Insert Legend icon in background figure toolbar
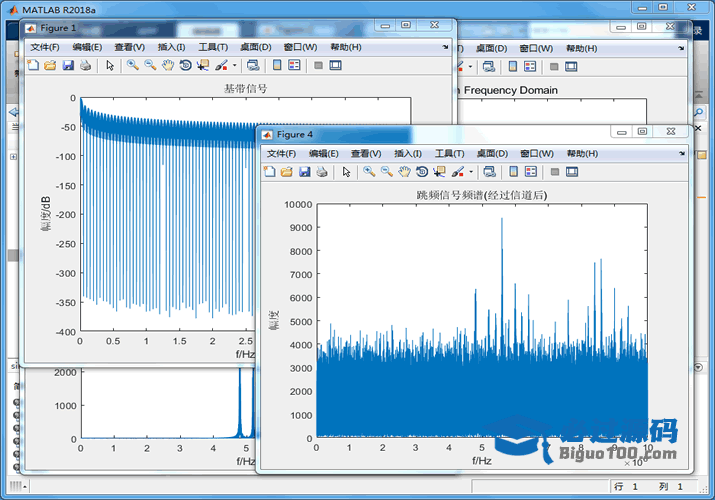This screenshot has height=500, width=715. pos(530,67)
